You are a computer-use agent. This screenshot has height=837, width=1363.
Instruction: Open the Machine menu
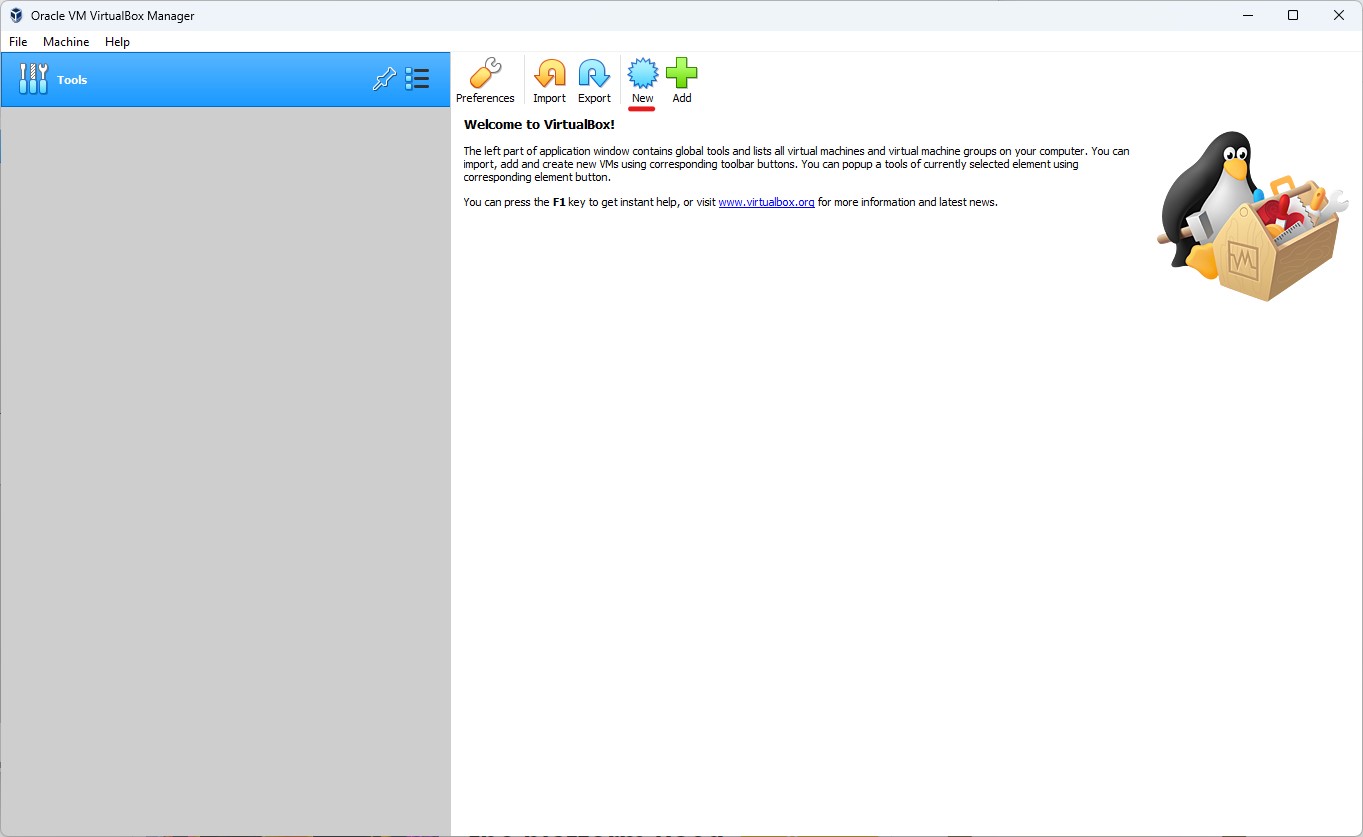66,42
